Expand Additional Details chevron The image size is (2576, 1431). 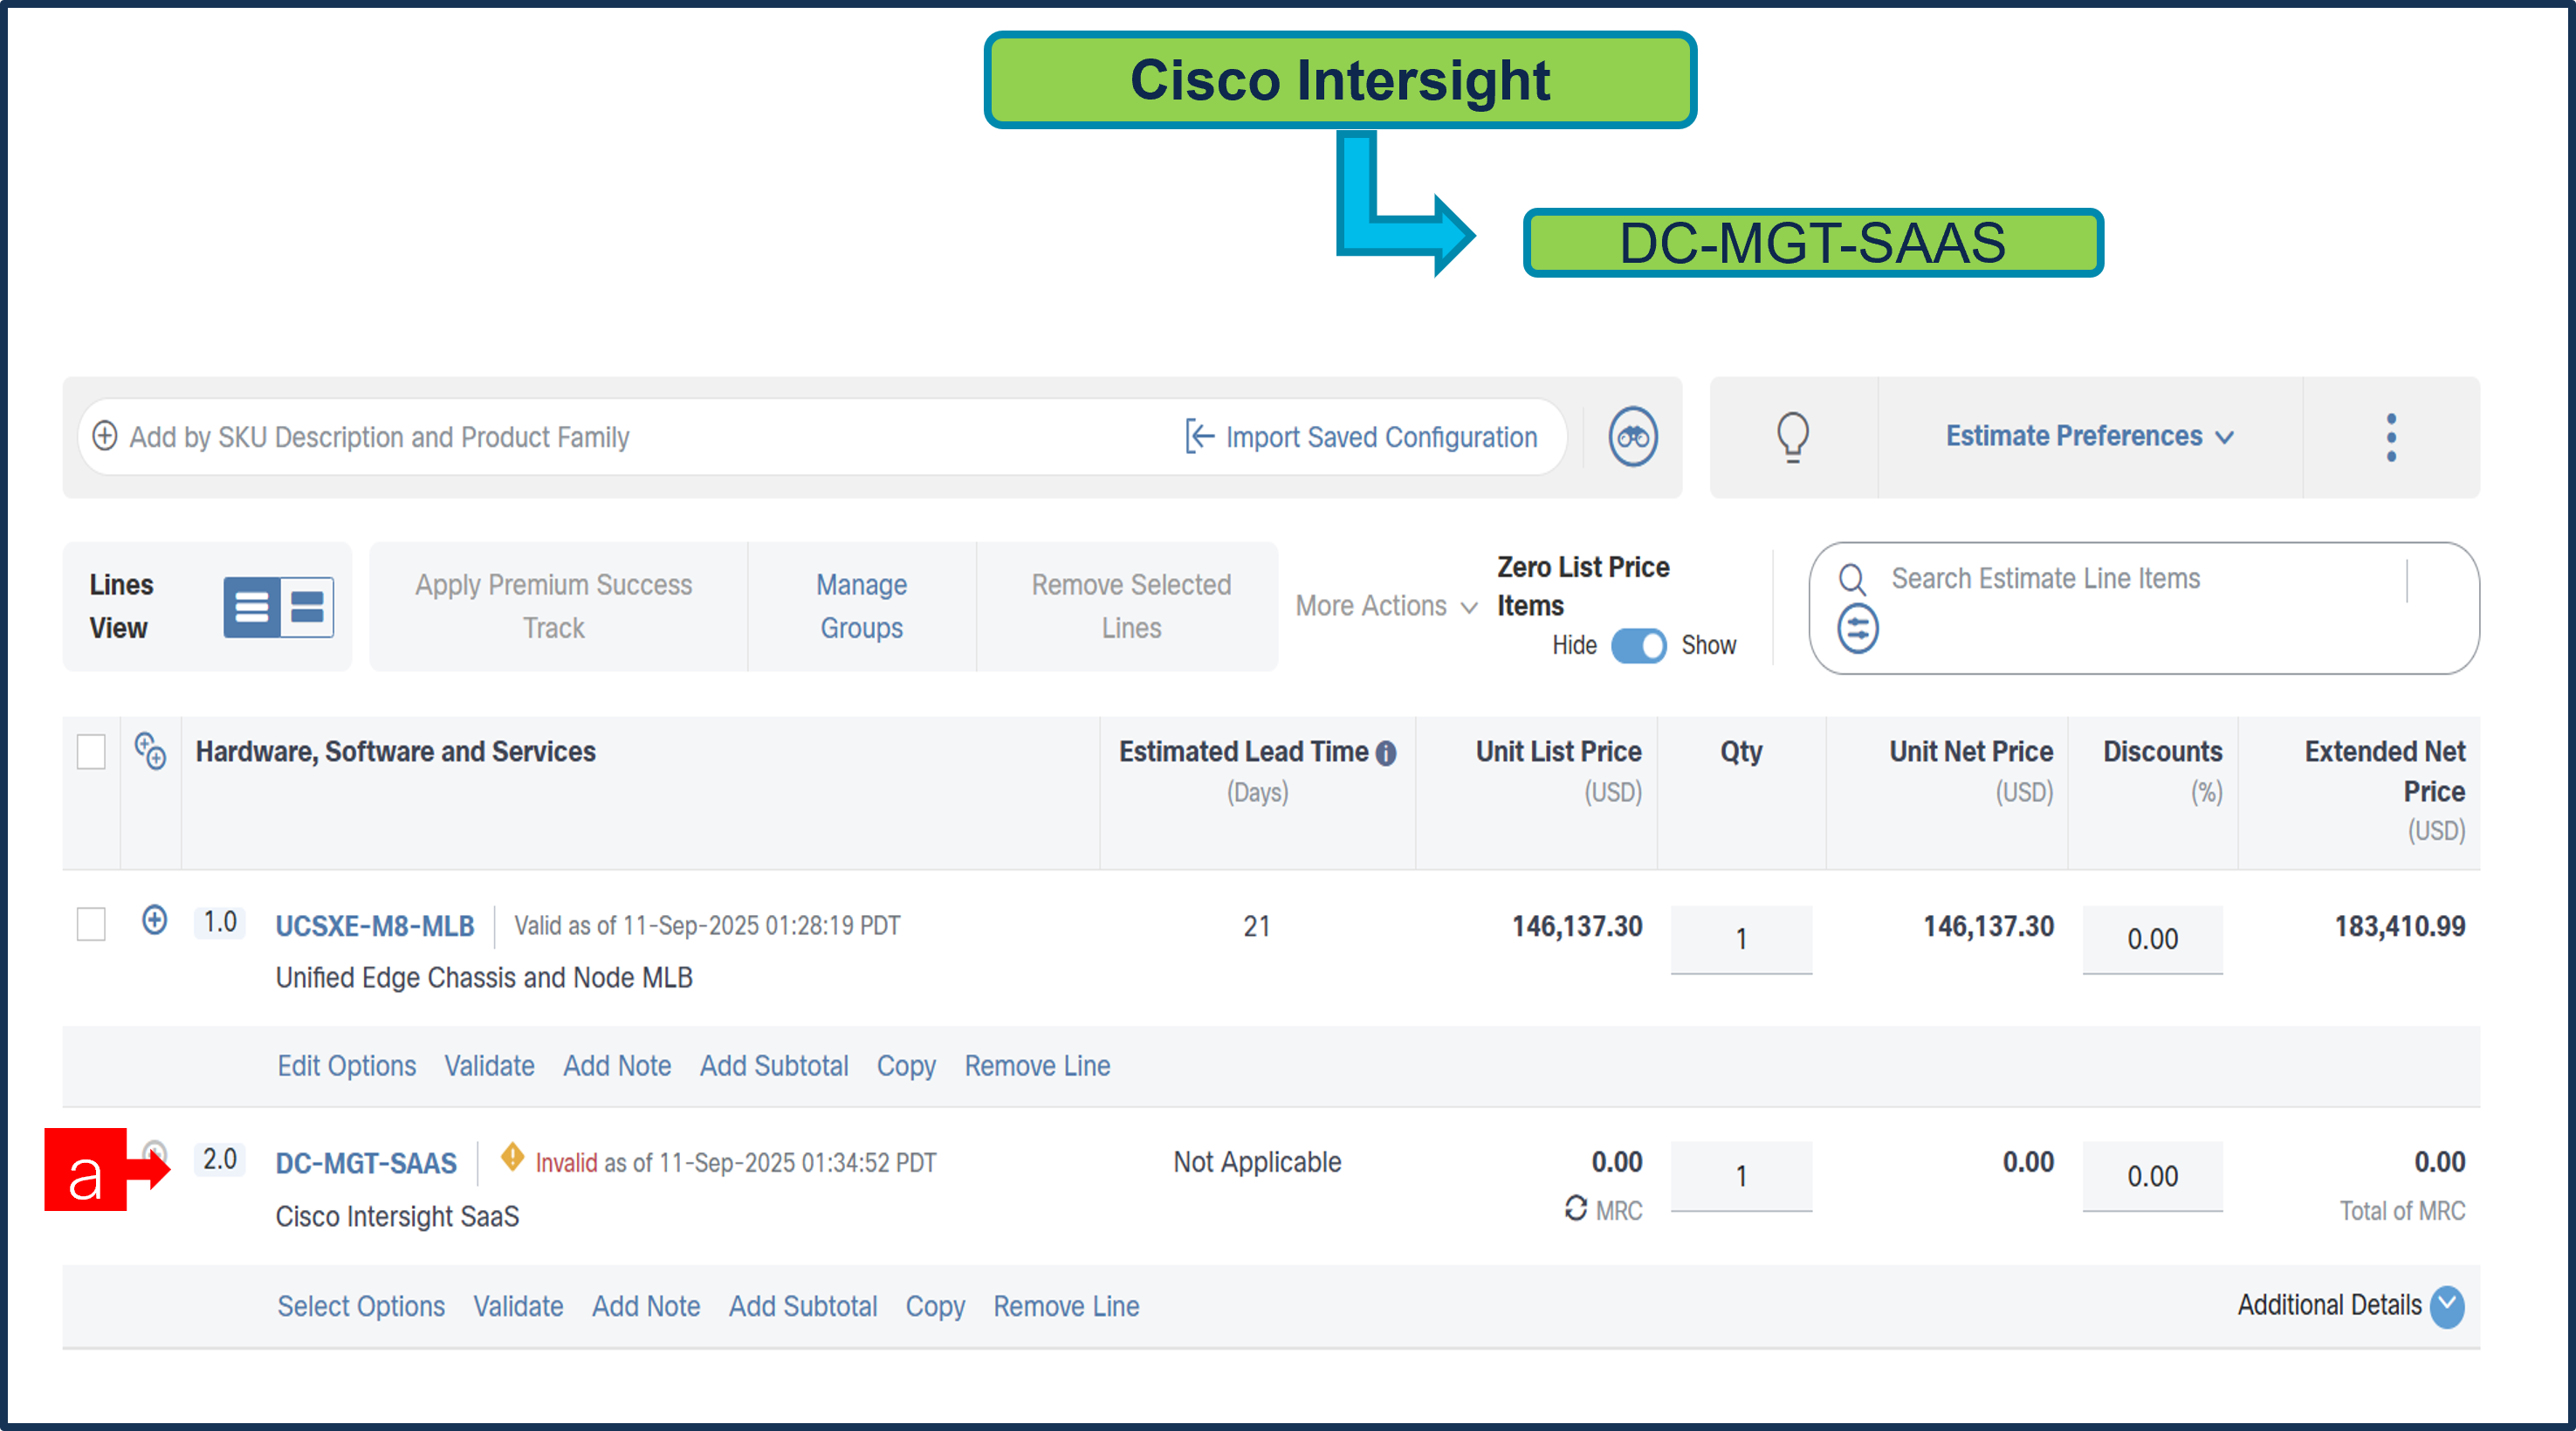pos(2446,1306)
